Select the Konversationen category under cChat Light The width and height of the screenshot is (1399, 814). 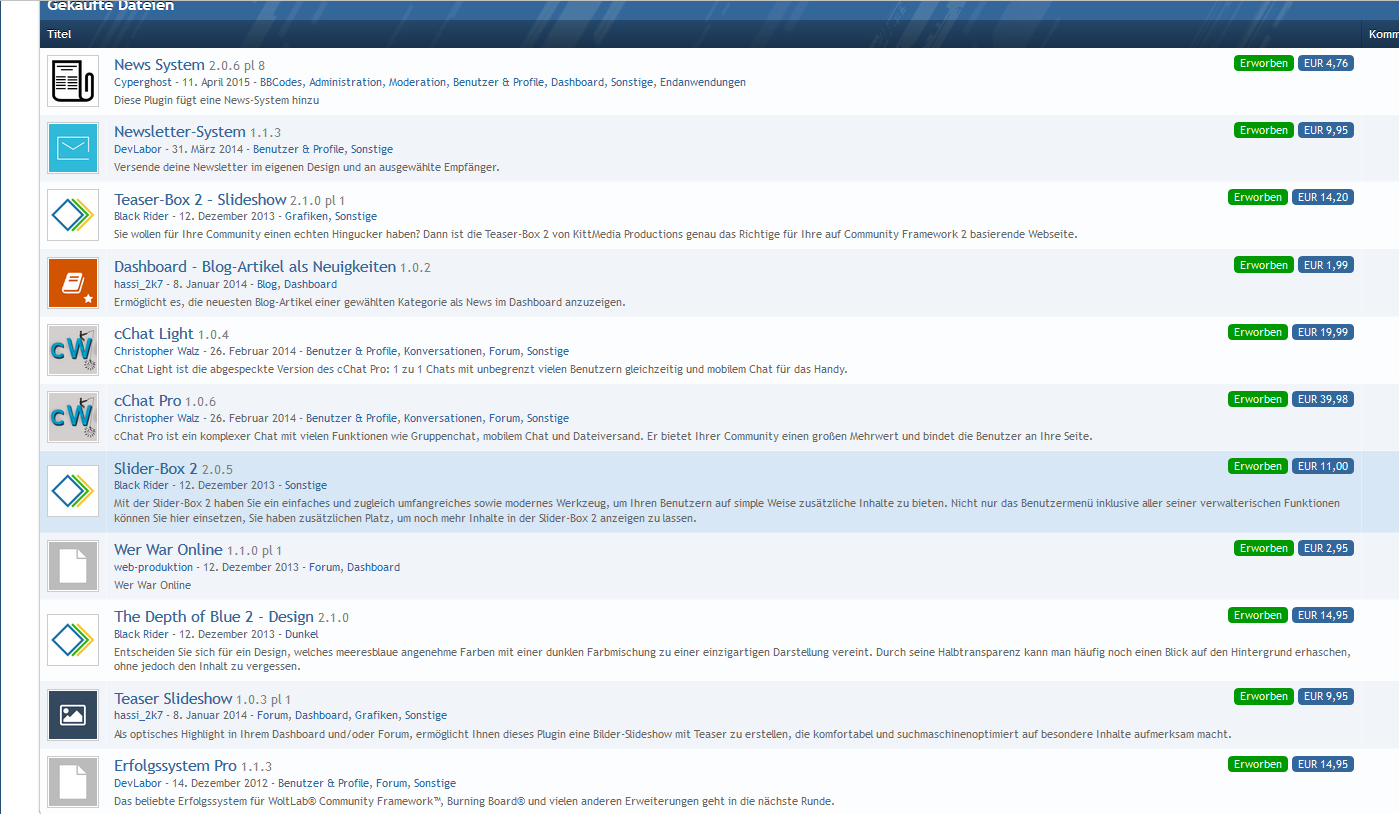coord(444,351)
